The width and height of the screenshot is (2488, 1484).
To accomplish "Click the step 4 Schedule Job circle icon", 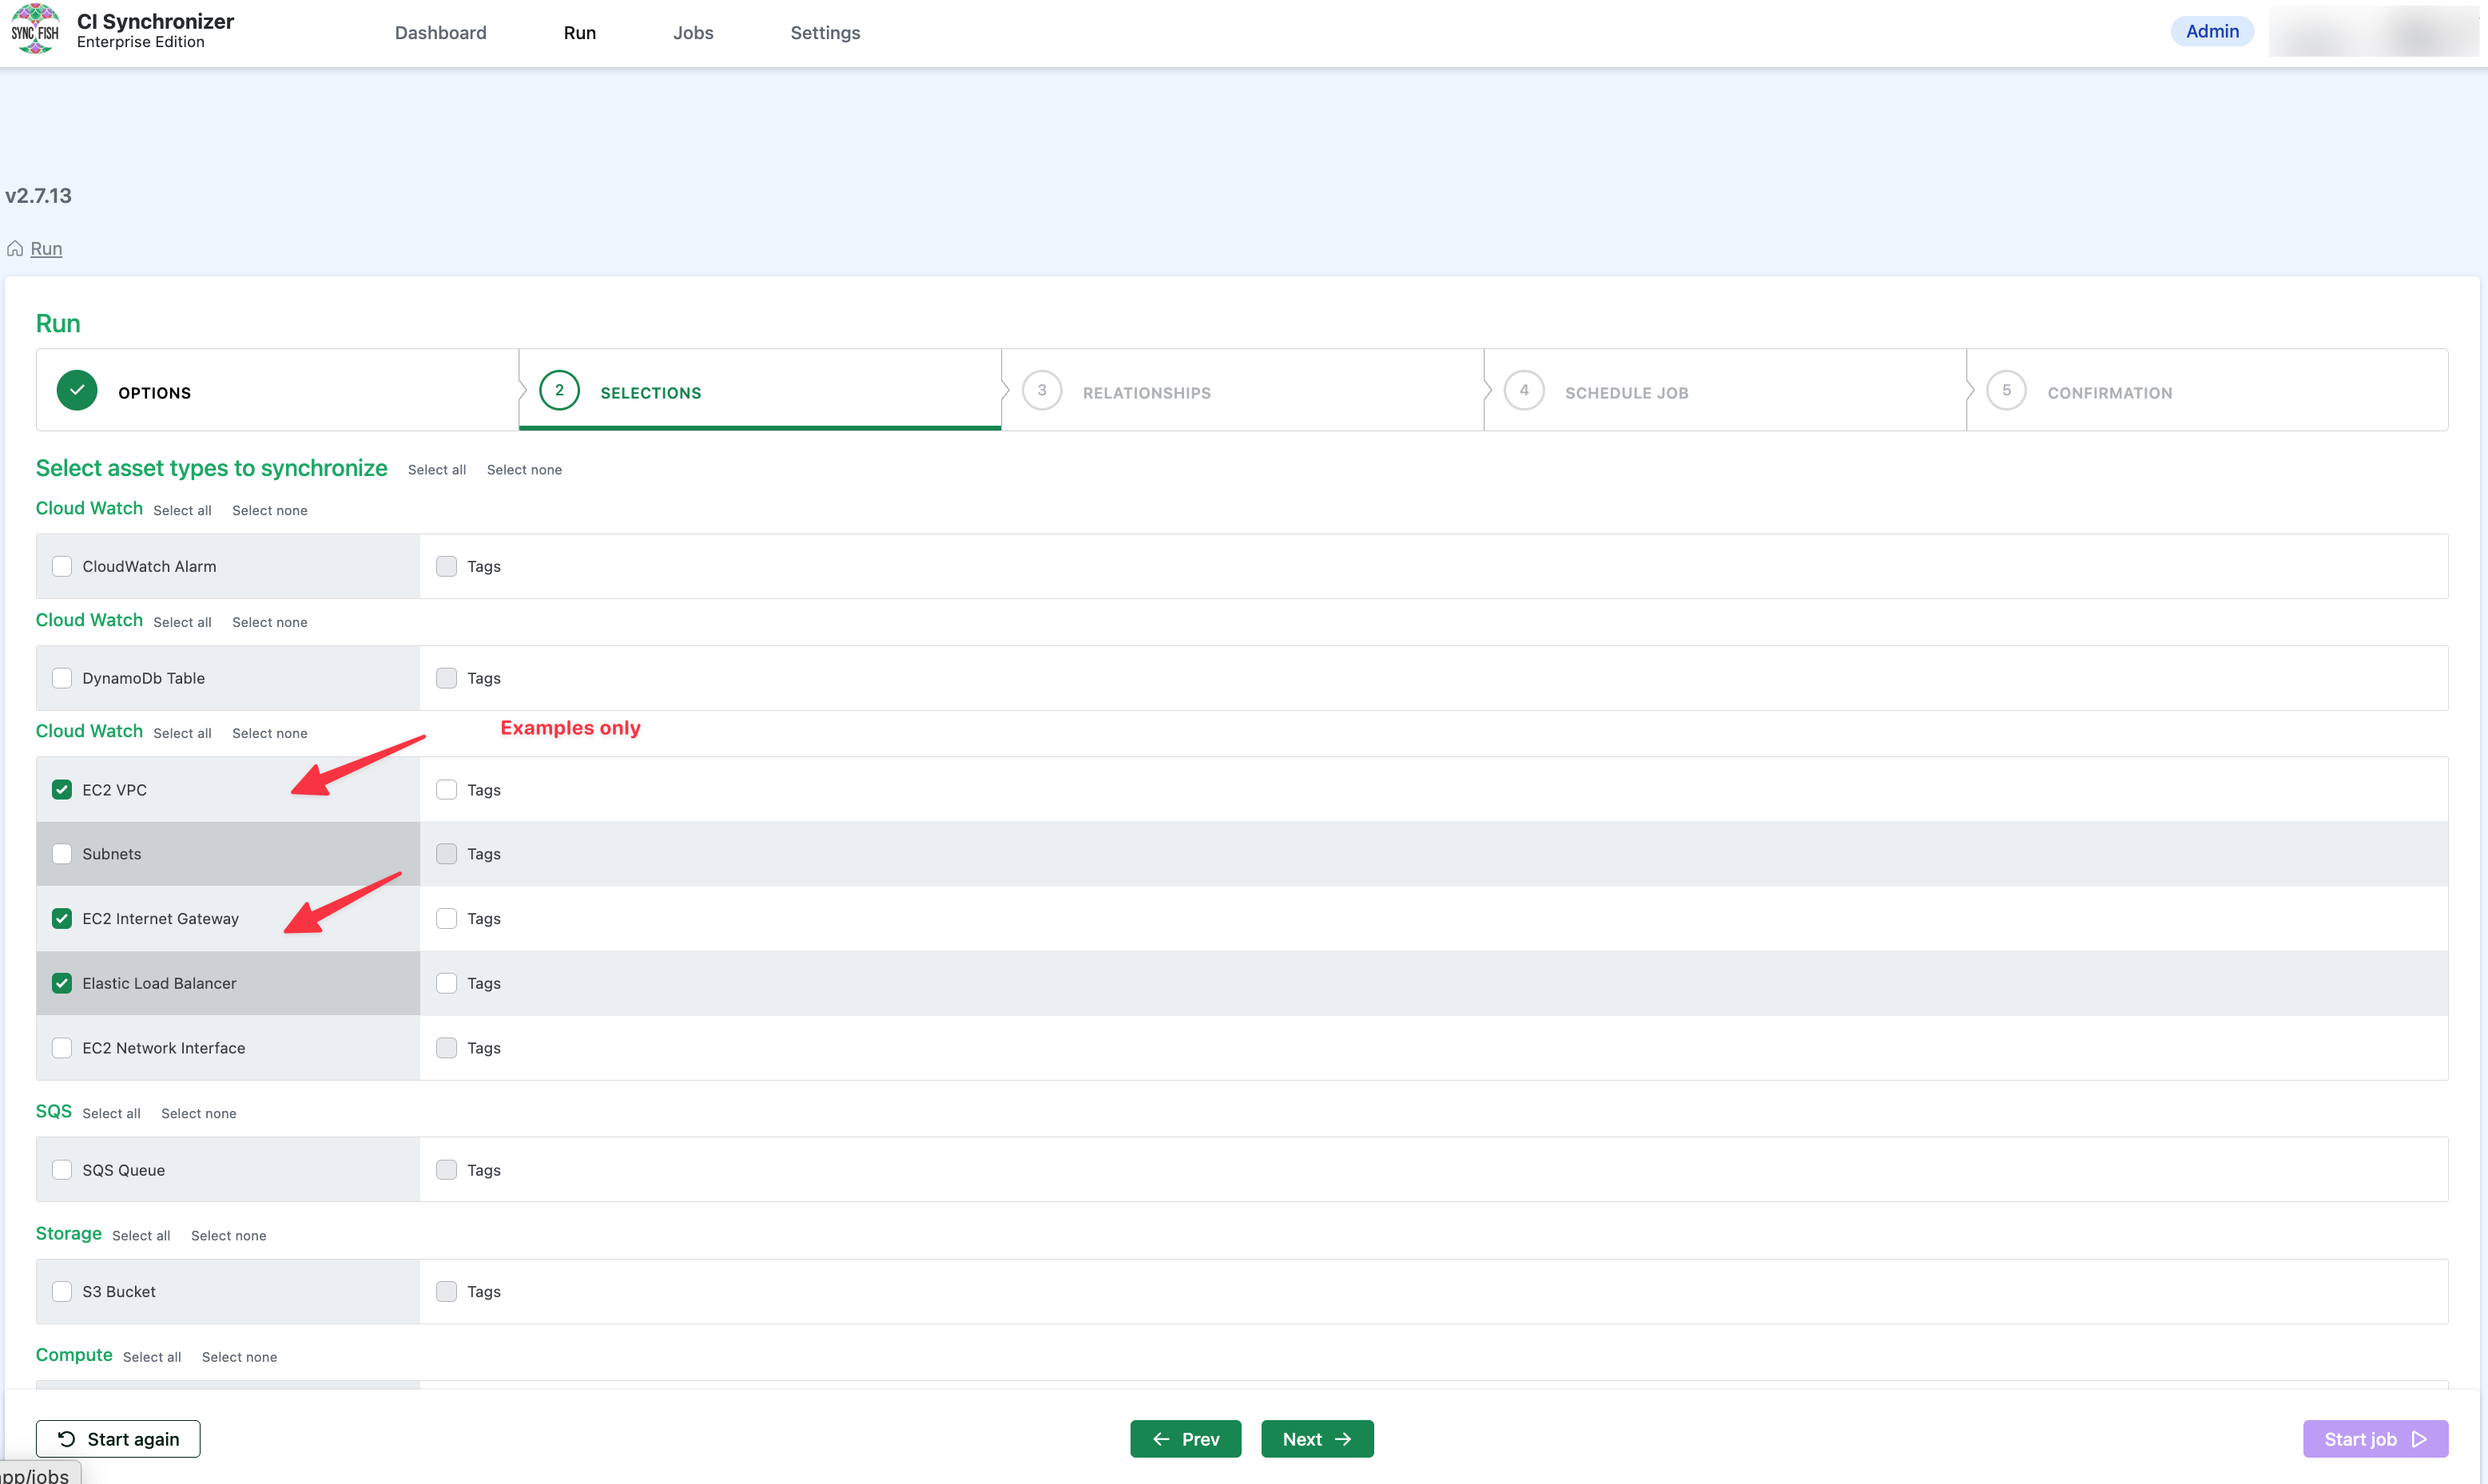I will click(x=1524, y=391).
